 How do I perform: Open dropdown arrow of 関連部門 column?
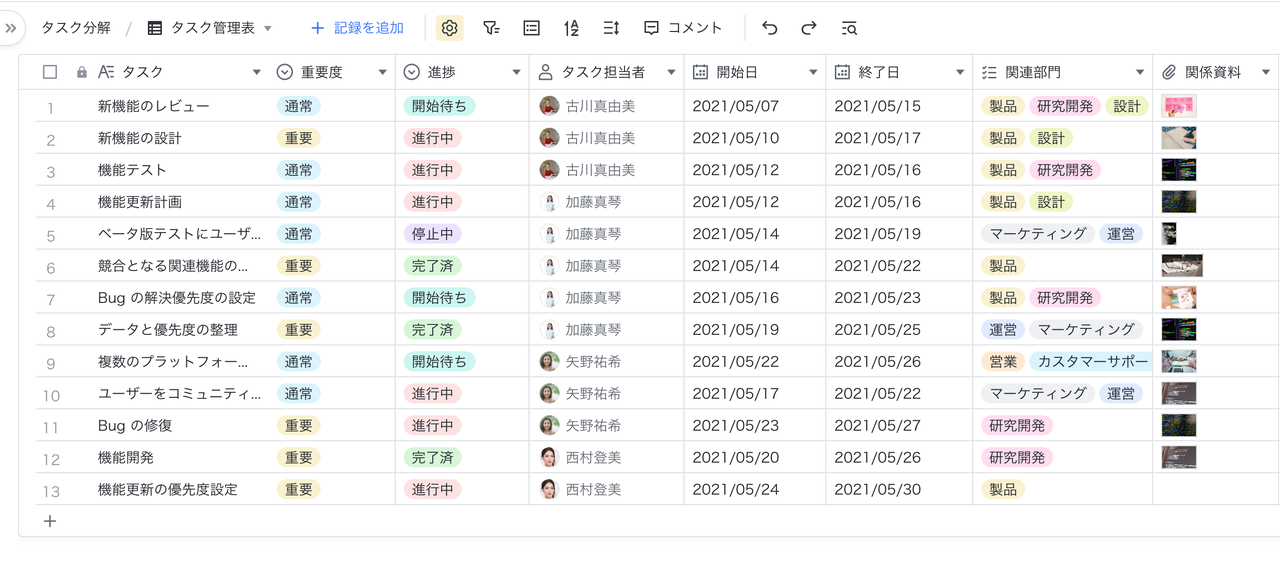[x=1140, y=72]
